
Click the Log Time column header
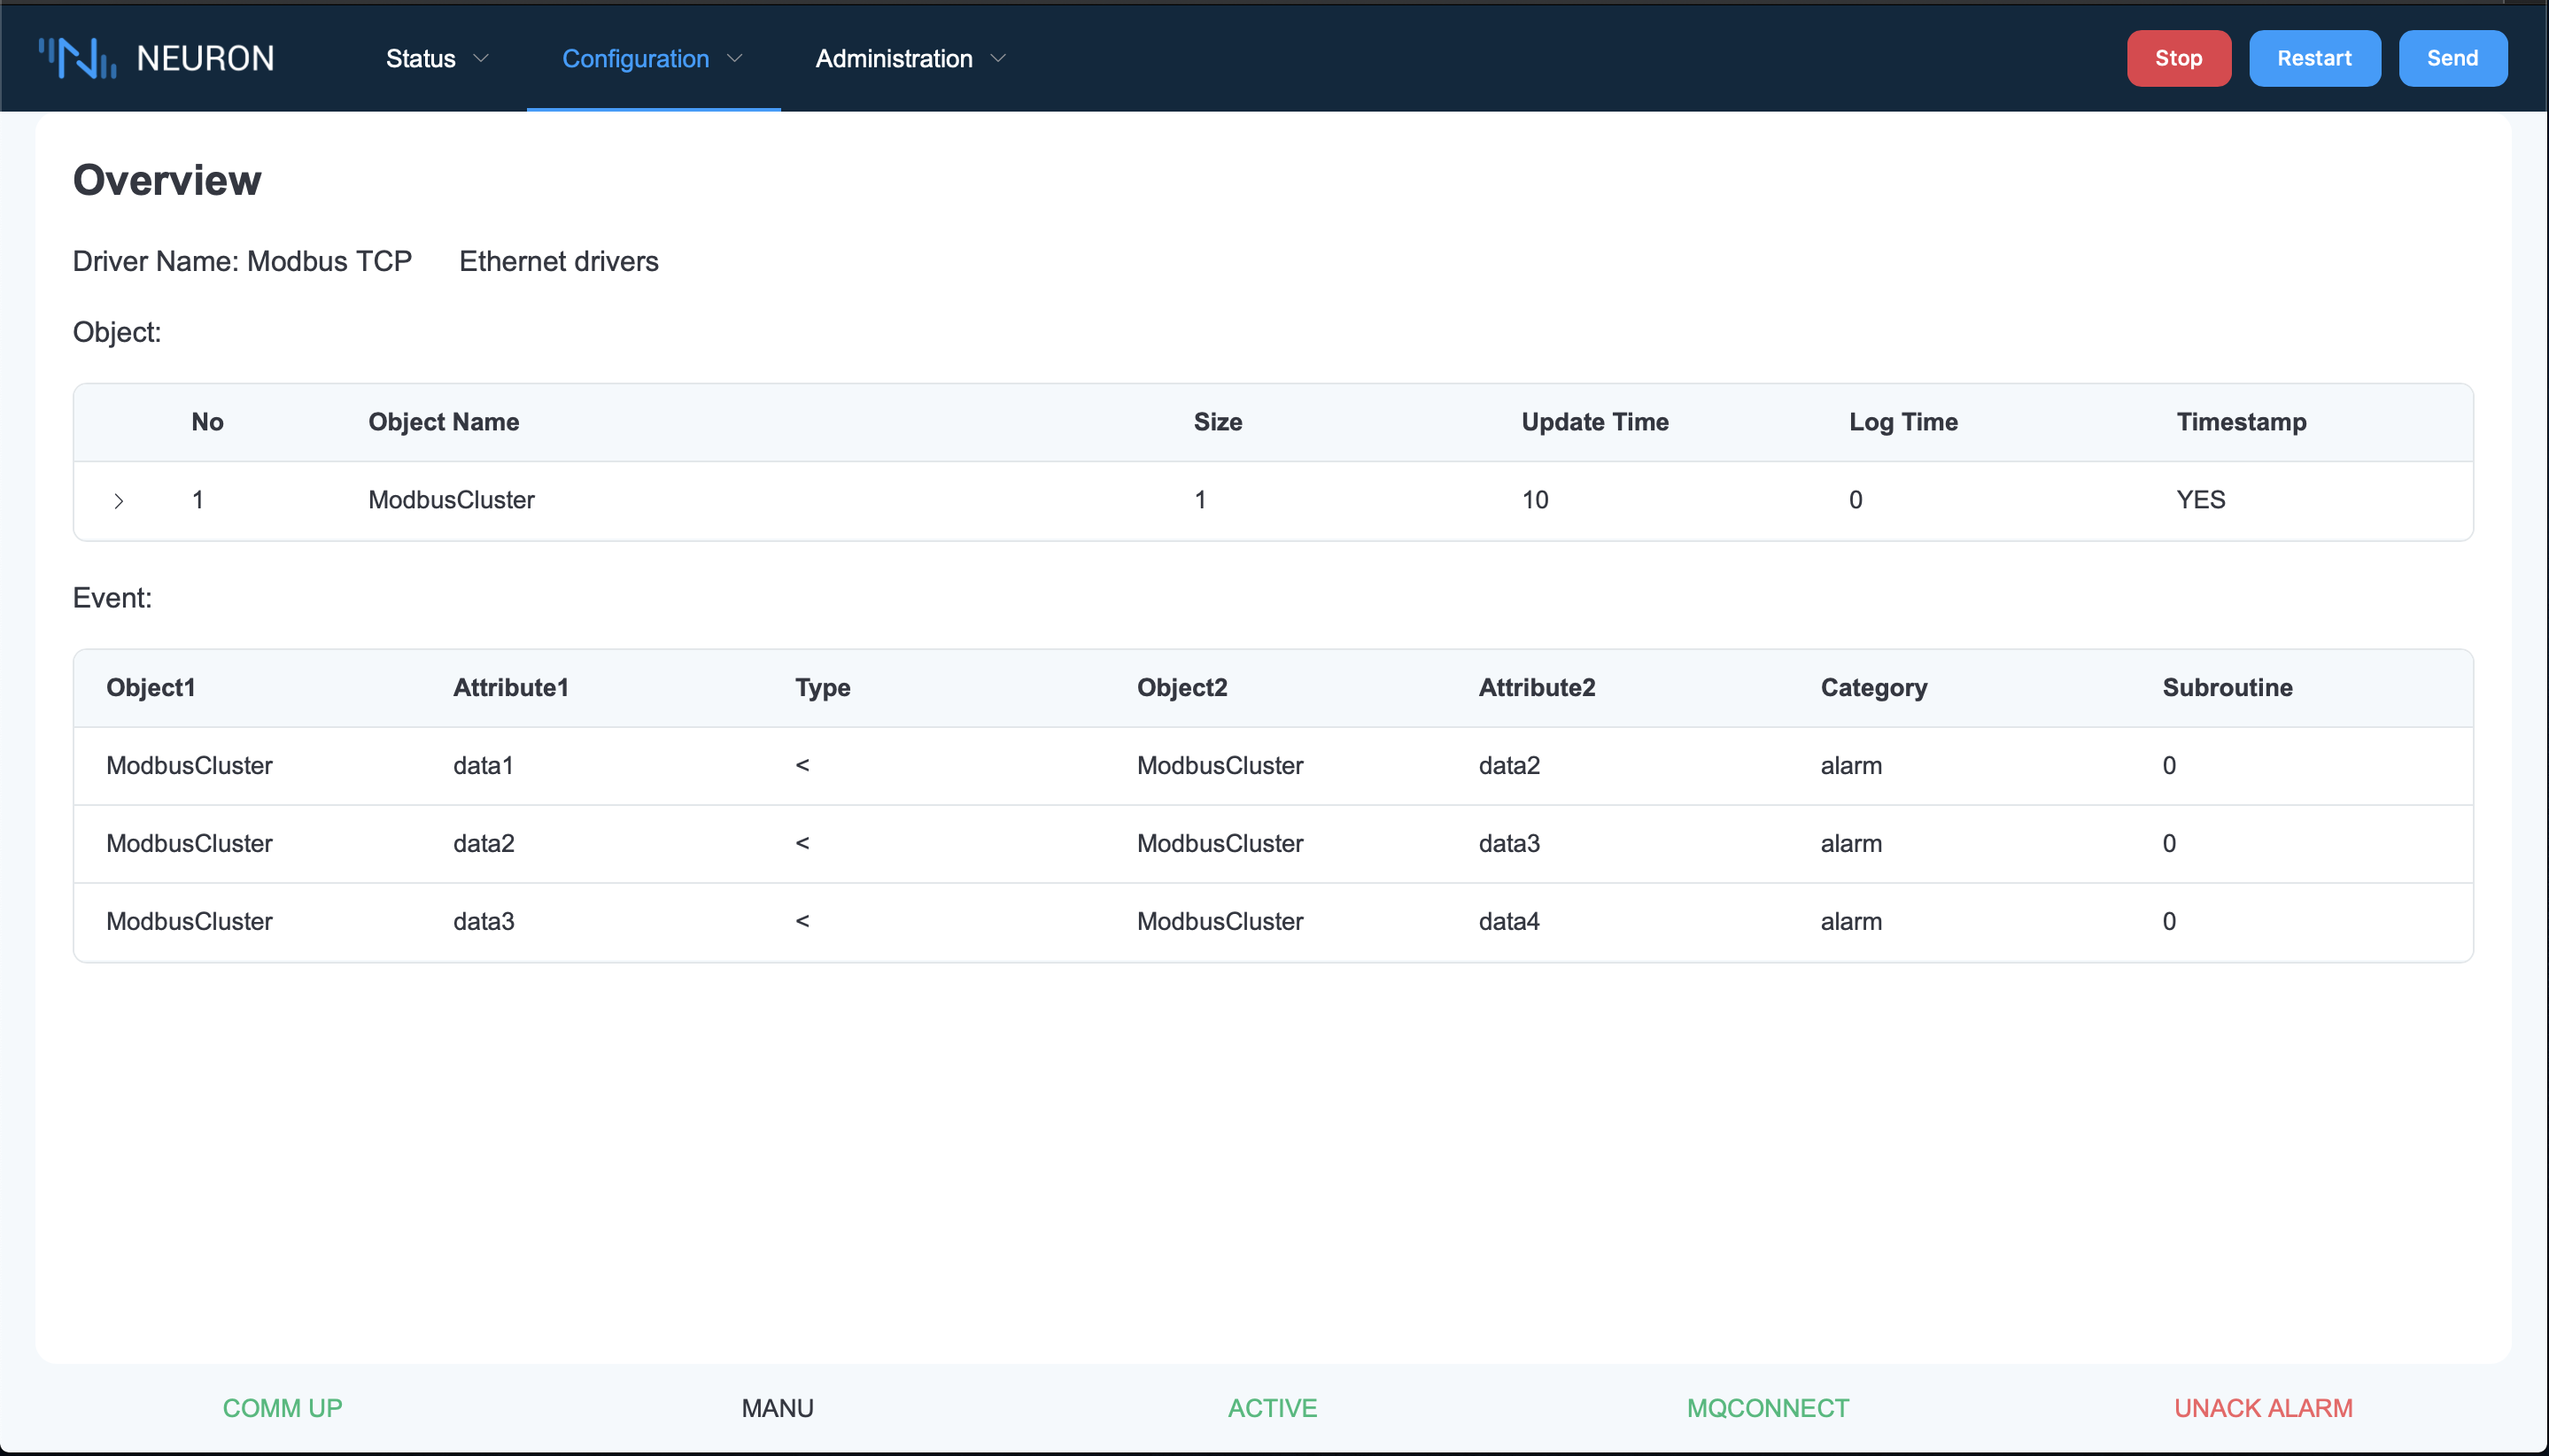coord(1903,422)
